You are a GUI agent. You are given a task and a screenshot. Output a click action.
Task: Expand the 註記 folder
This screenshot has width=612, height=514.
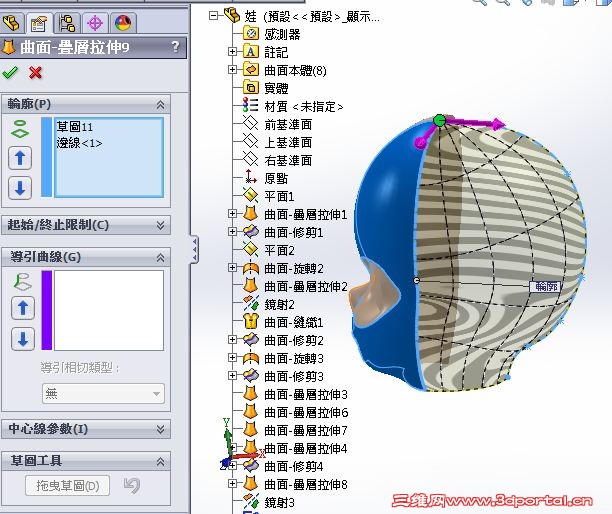point(232,52)
